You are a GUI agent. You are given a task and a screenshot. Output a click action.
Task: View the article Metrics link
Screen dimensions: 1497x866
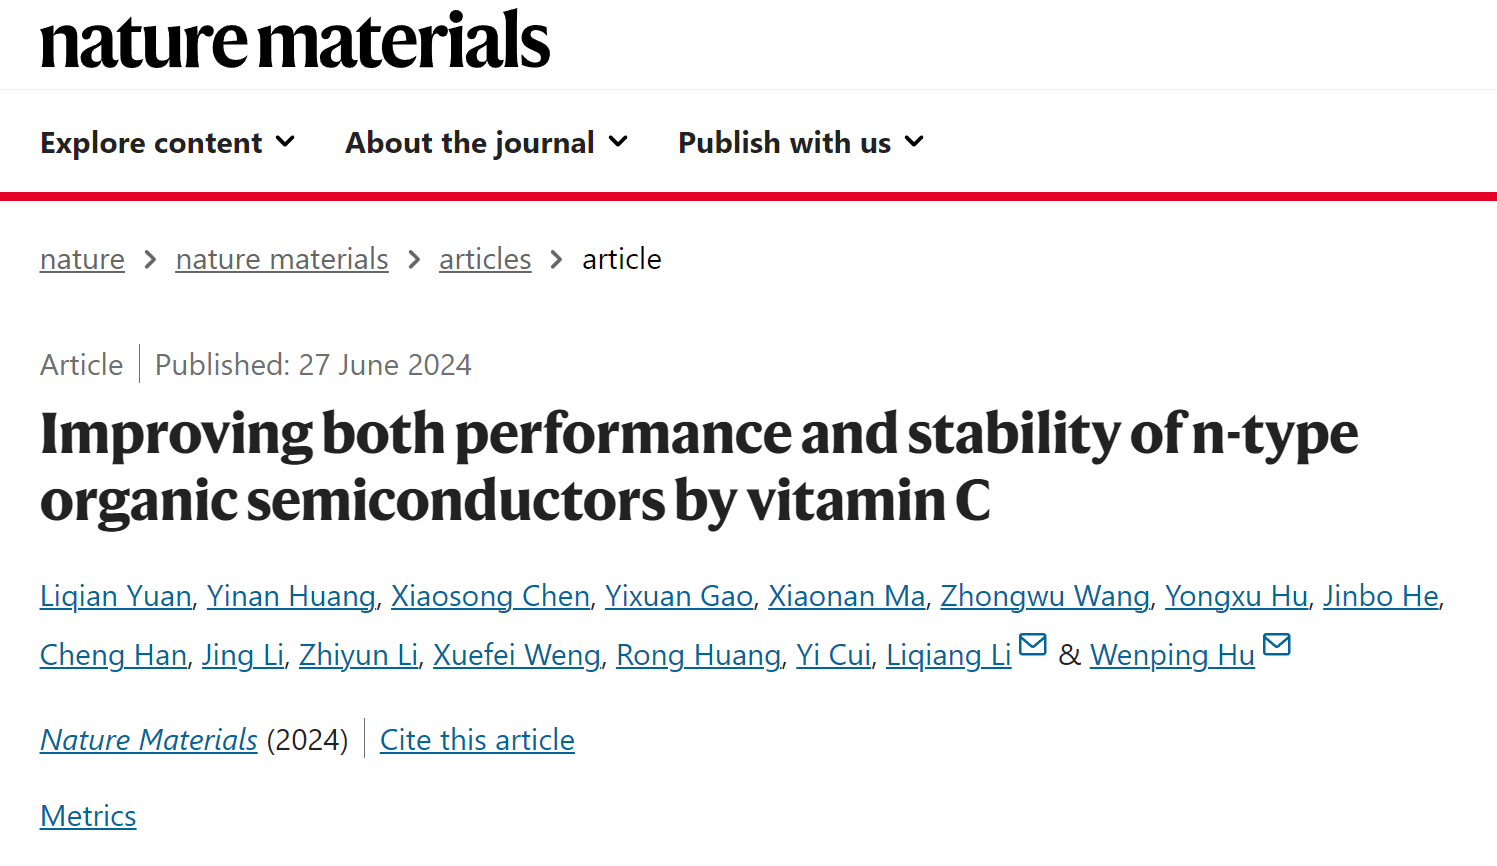click(x=88, y=816)
